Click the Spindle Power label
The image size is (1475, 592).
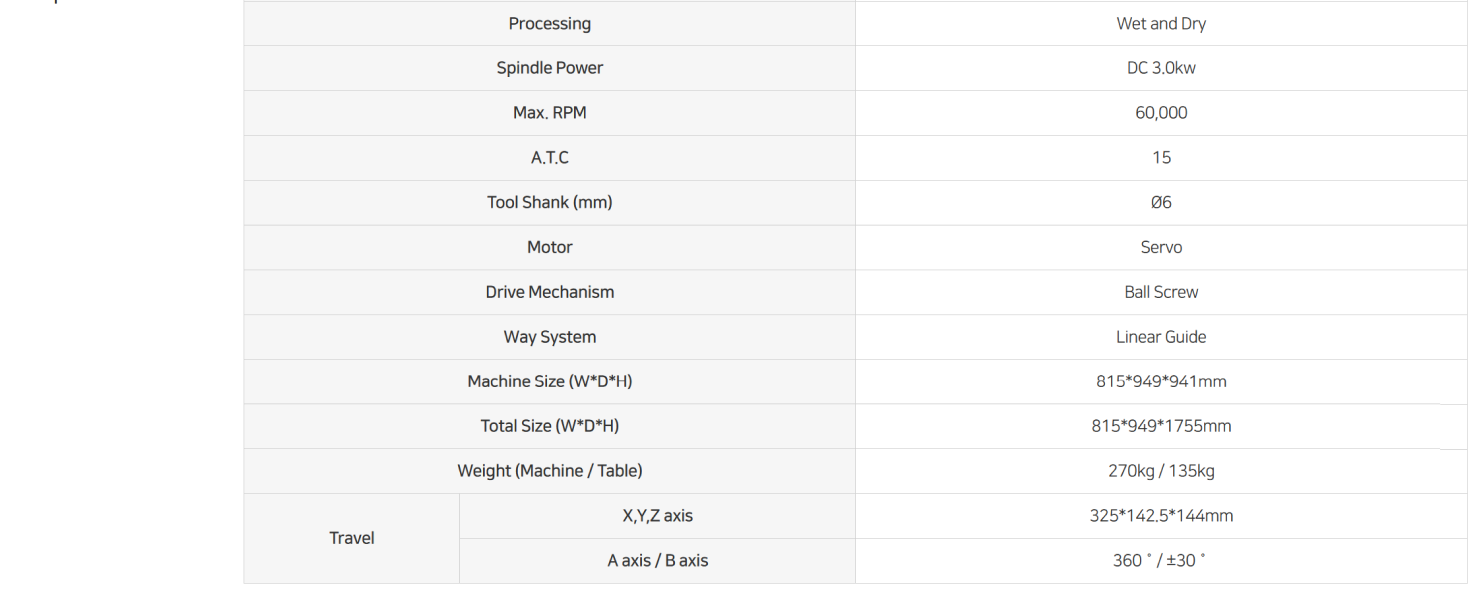pos(549,68)
